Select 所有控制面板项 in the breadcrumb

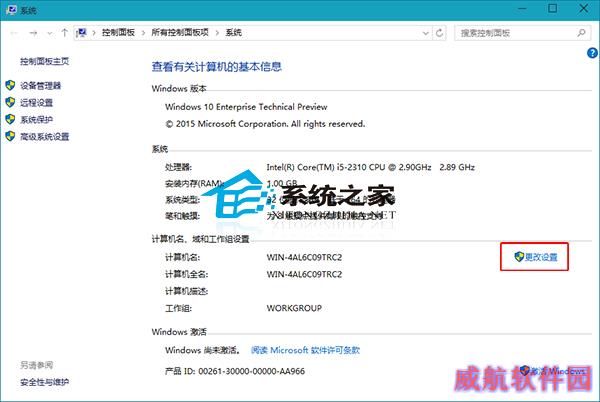coord(180,33)
